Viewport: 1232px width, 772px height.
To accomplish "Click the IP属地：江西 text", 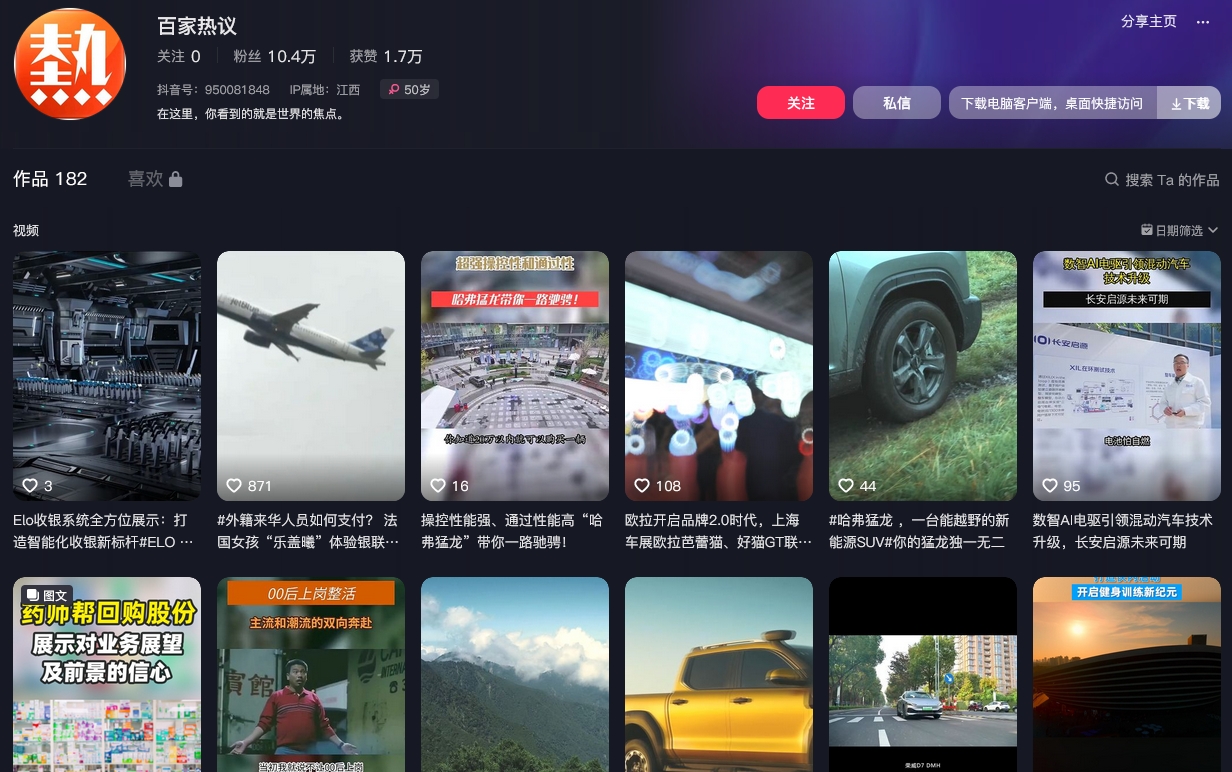I will coord(325,90).
